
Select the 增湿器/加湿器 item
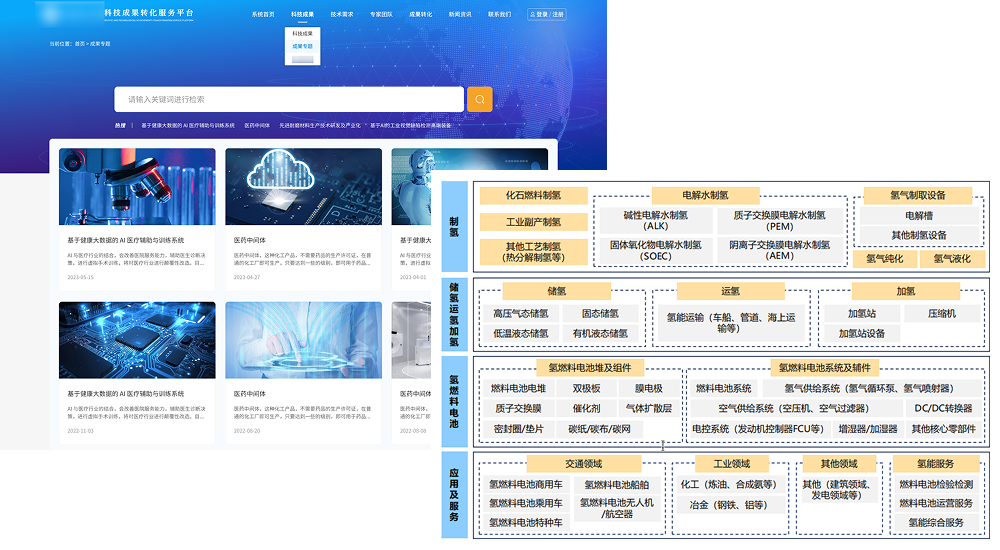867,429
